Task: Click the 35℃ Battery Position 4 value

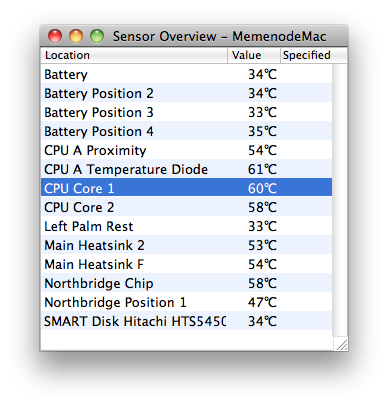Action: pos(262,131)
